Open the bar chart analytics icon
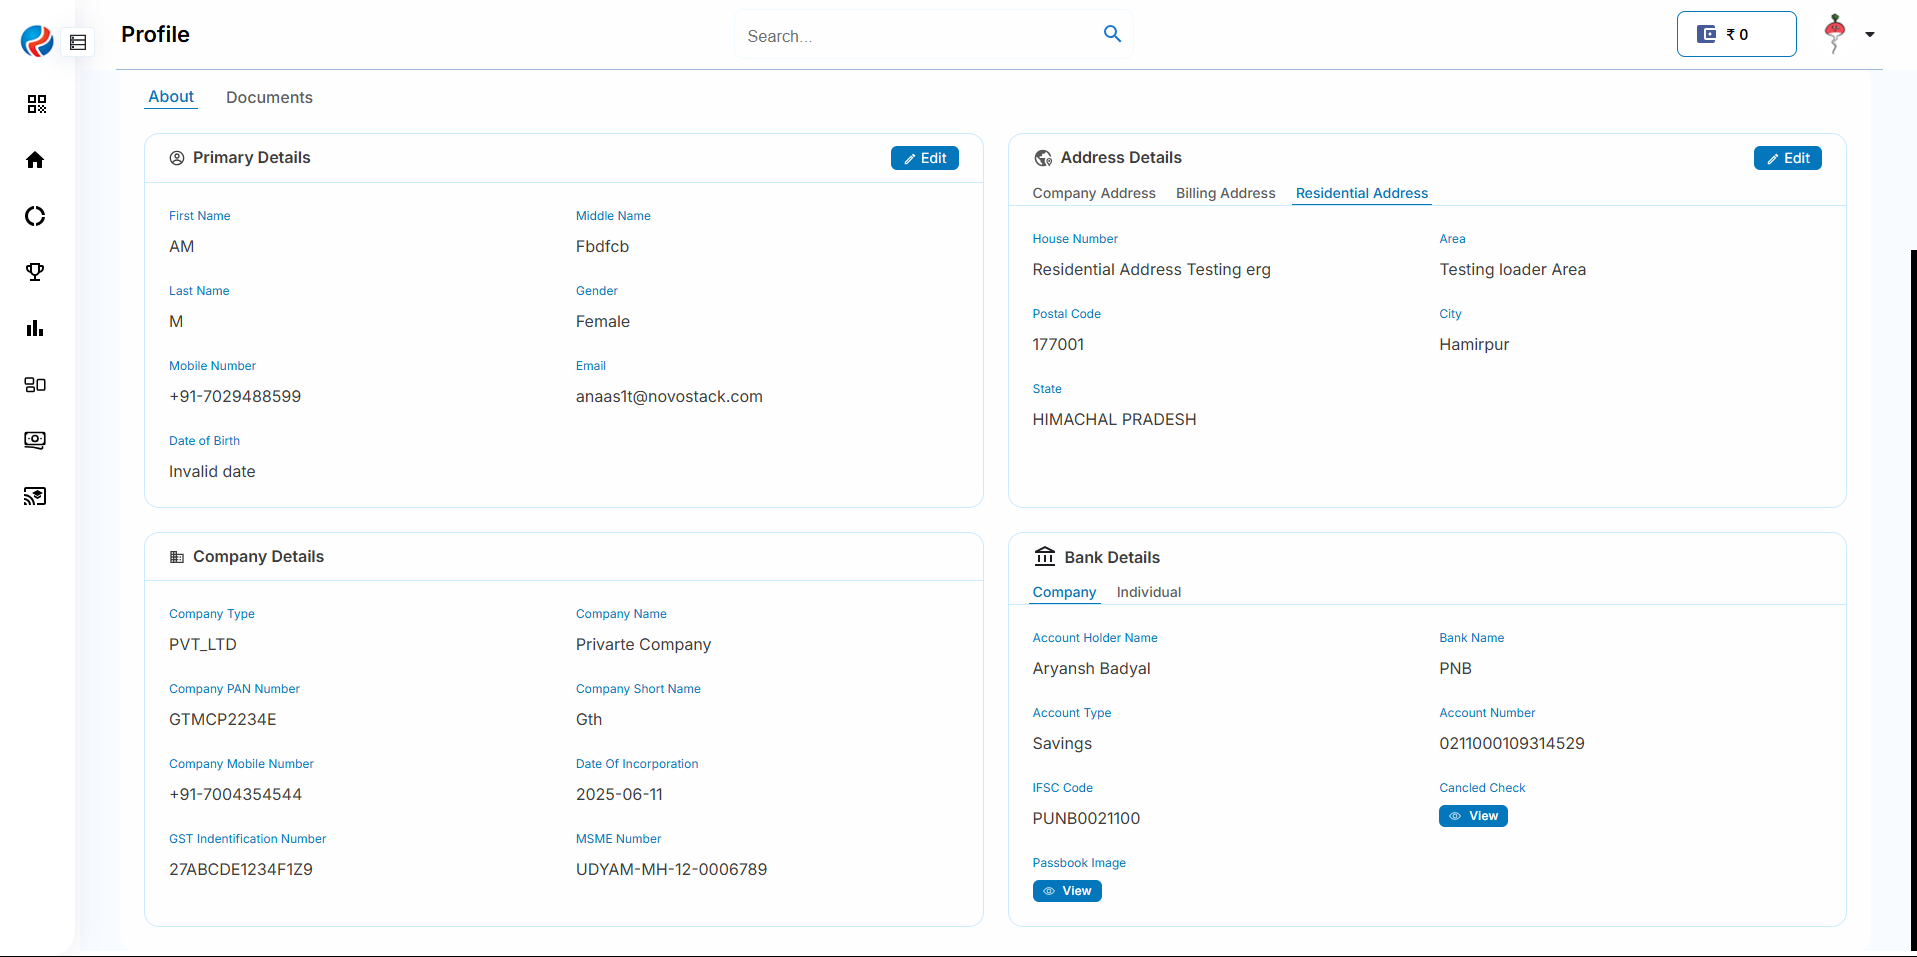This screenshot has height=957, width=1917. tap(35, 328)
